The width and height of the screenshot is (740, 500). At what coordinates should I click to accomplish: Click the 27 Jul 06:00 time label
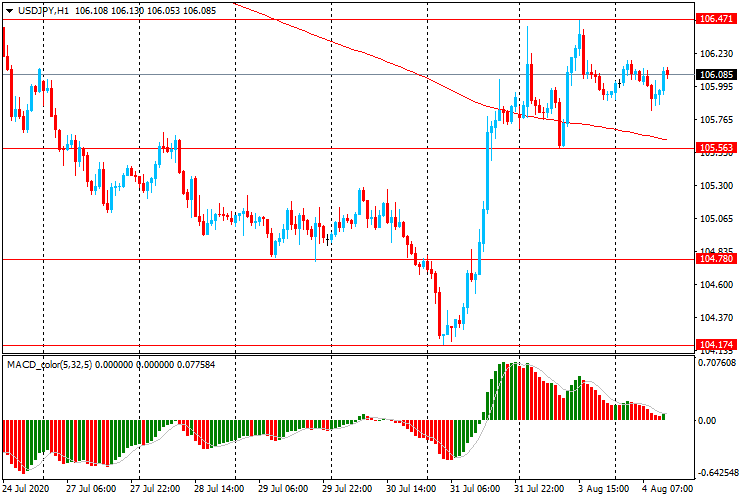(x=91, y=488)
